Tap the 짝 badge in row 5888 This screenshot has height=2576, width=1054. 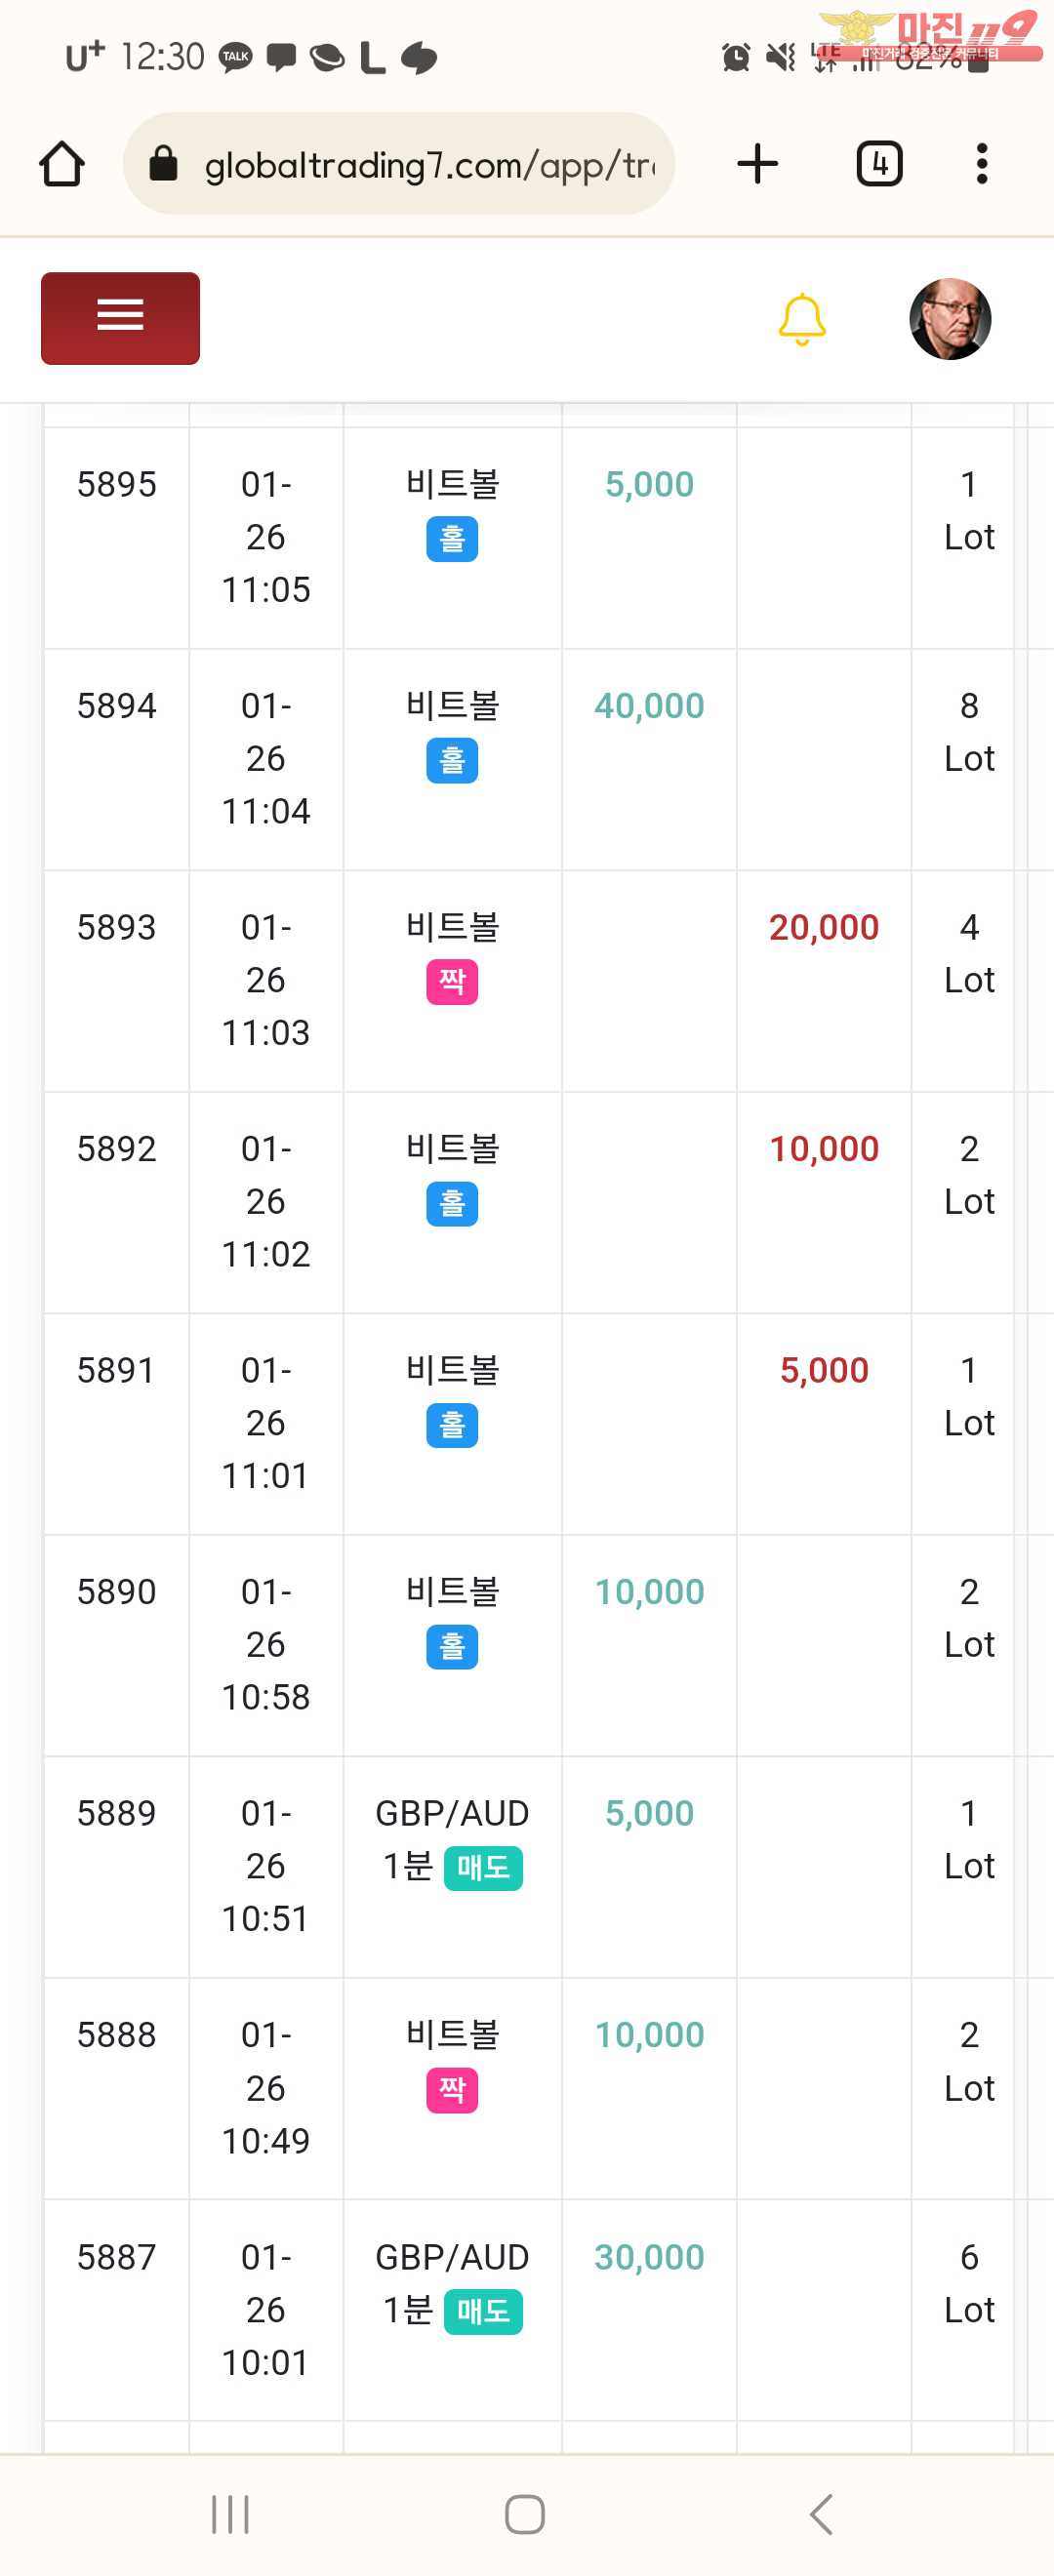(452, 2090)
